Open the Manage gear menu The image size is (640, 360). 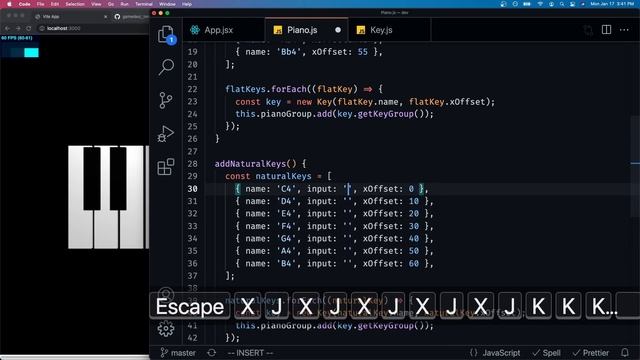click(x=166, y=329)
